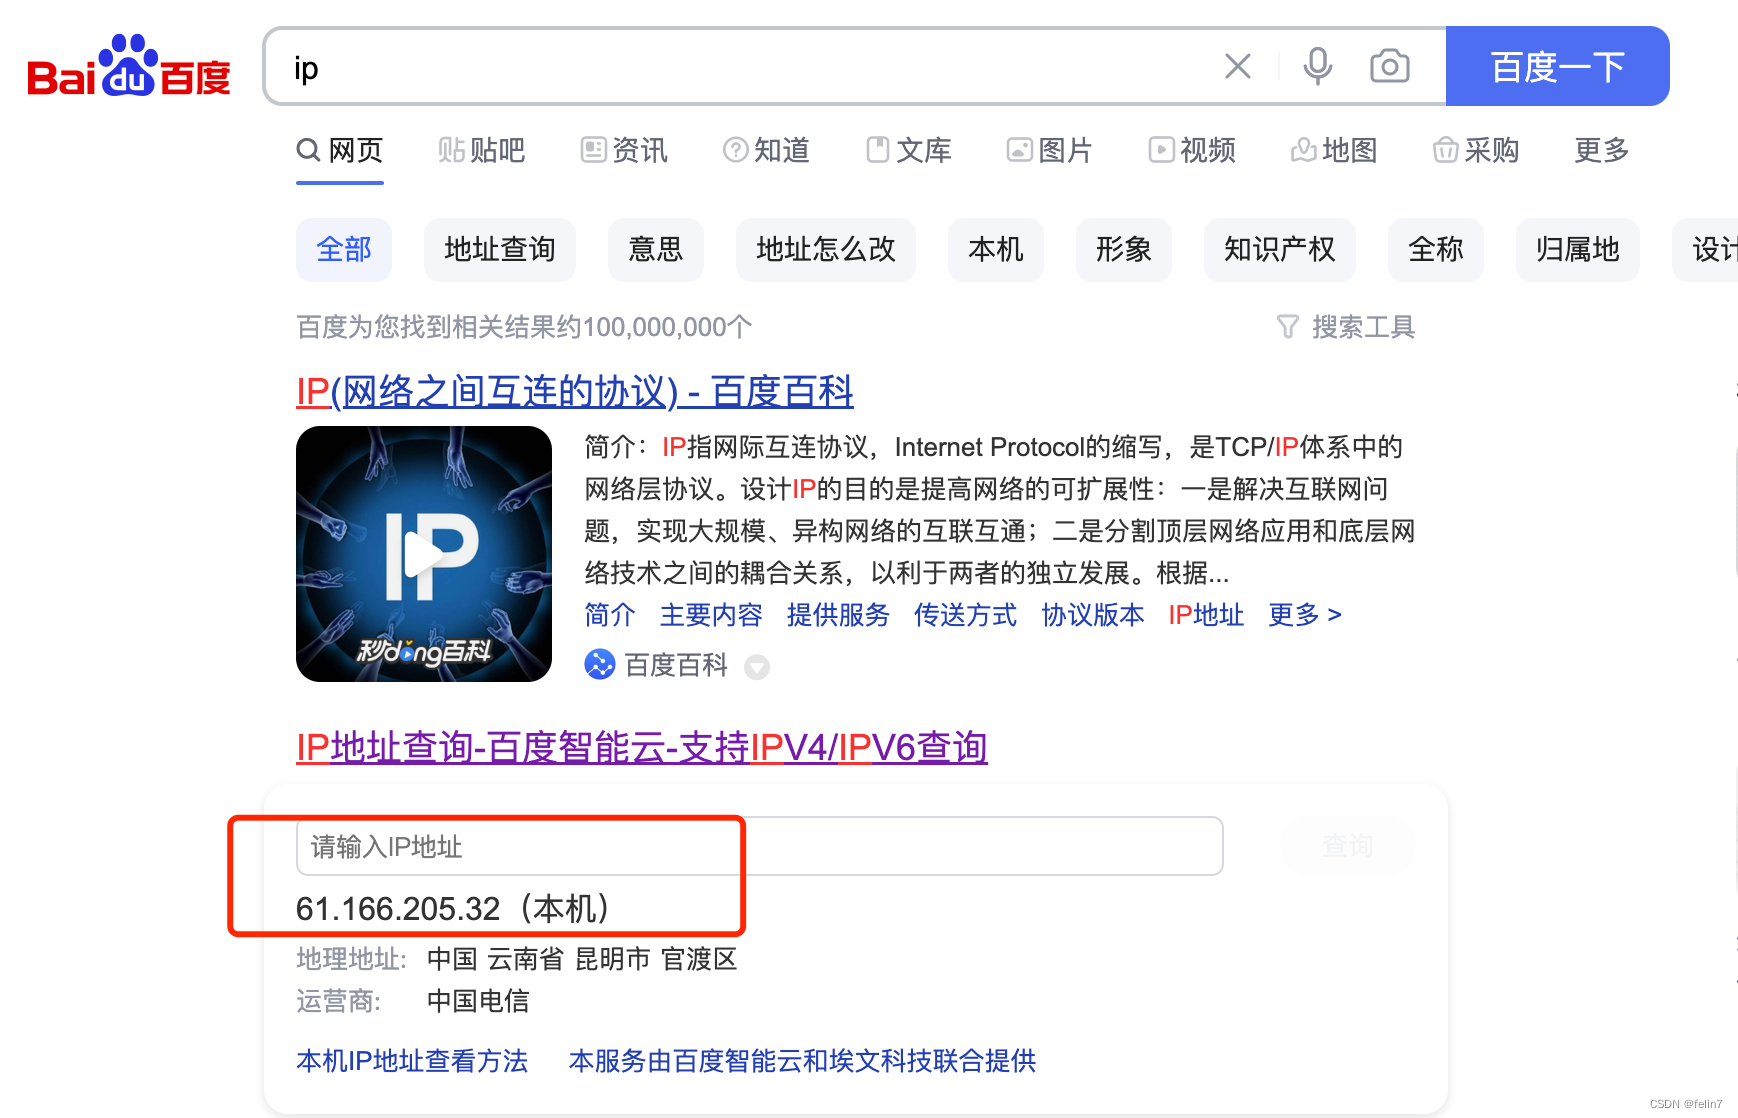Open the 本机IP地址查看方法 link
1738x1118 pixels.
click(412, 1061)
